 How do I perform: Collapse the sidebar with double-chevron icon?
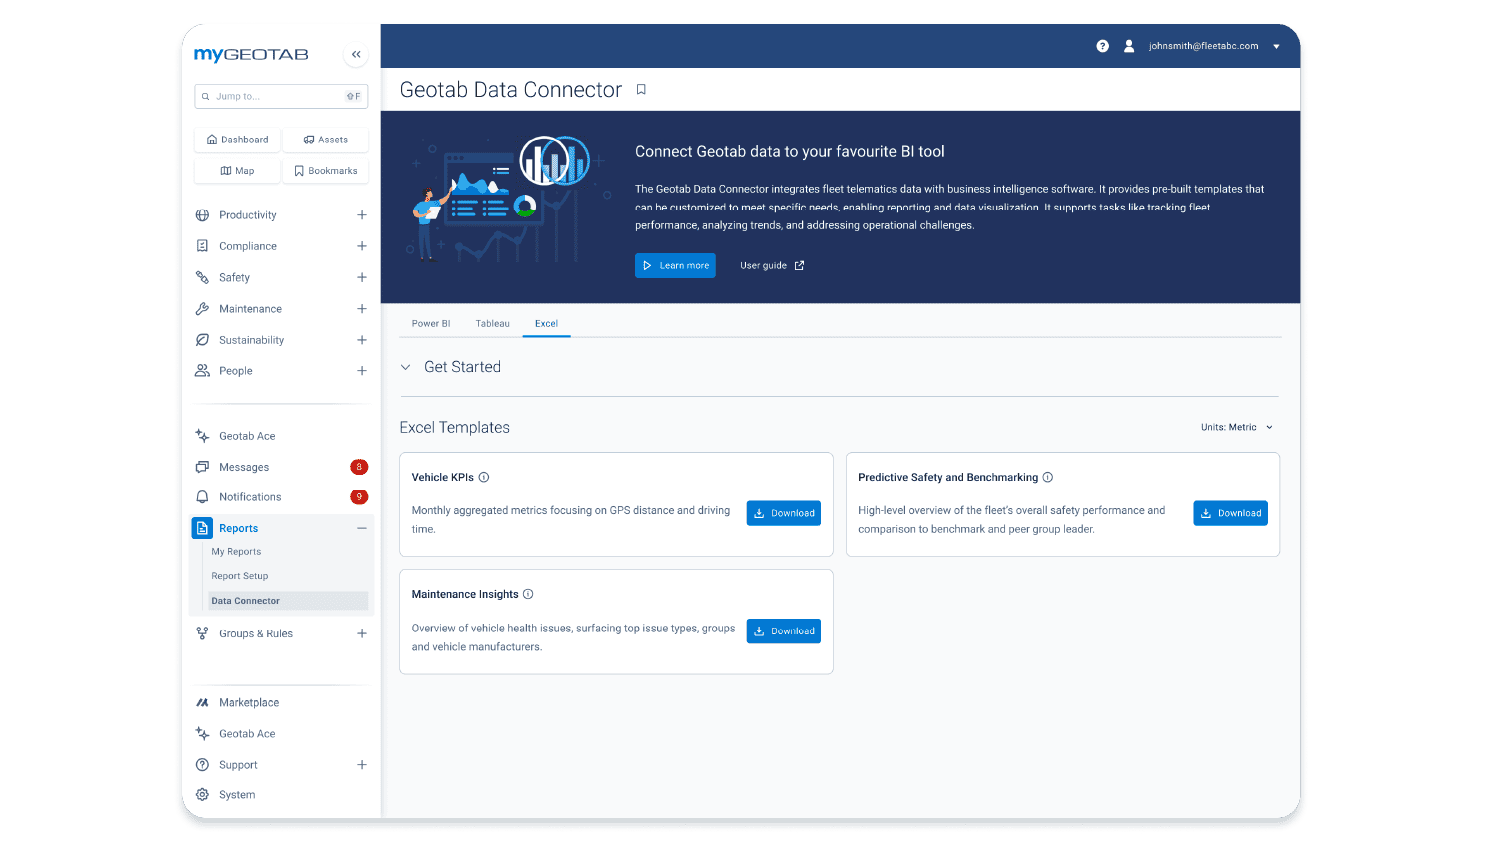coord(356,55)
